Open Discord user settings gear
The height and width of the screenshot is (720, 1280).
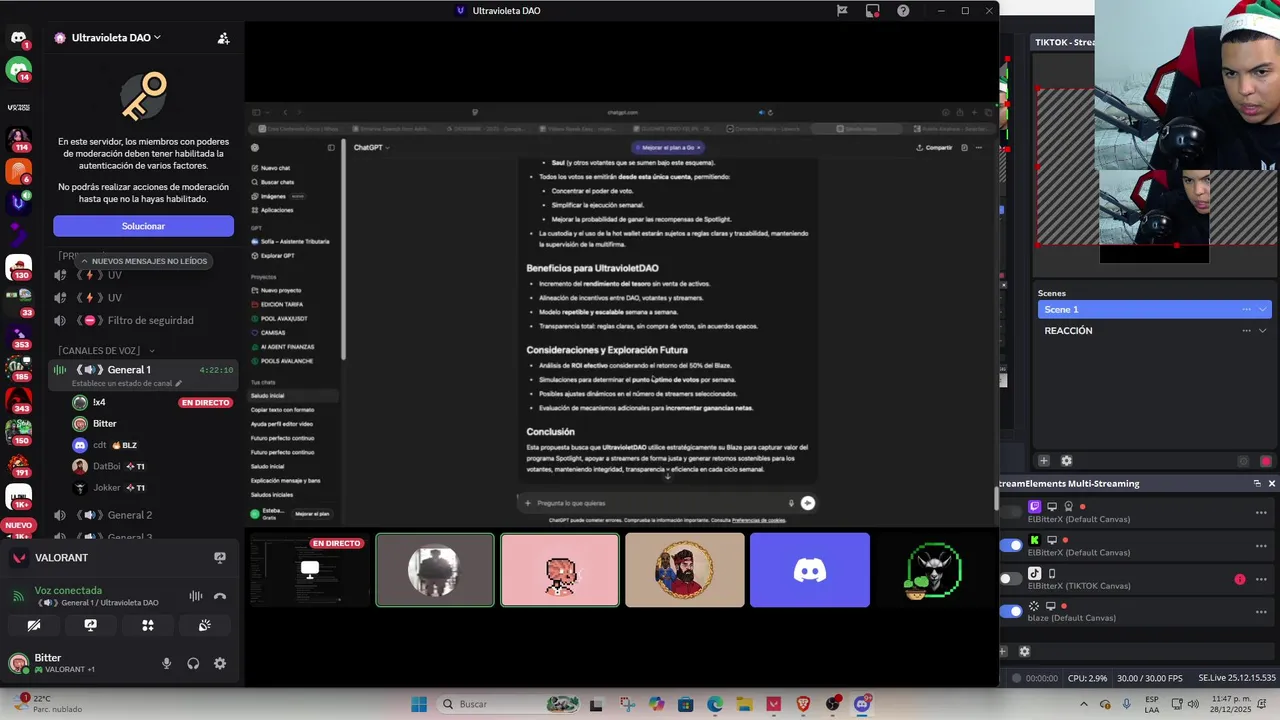point(220,663)
